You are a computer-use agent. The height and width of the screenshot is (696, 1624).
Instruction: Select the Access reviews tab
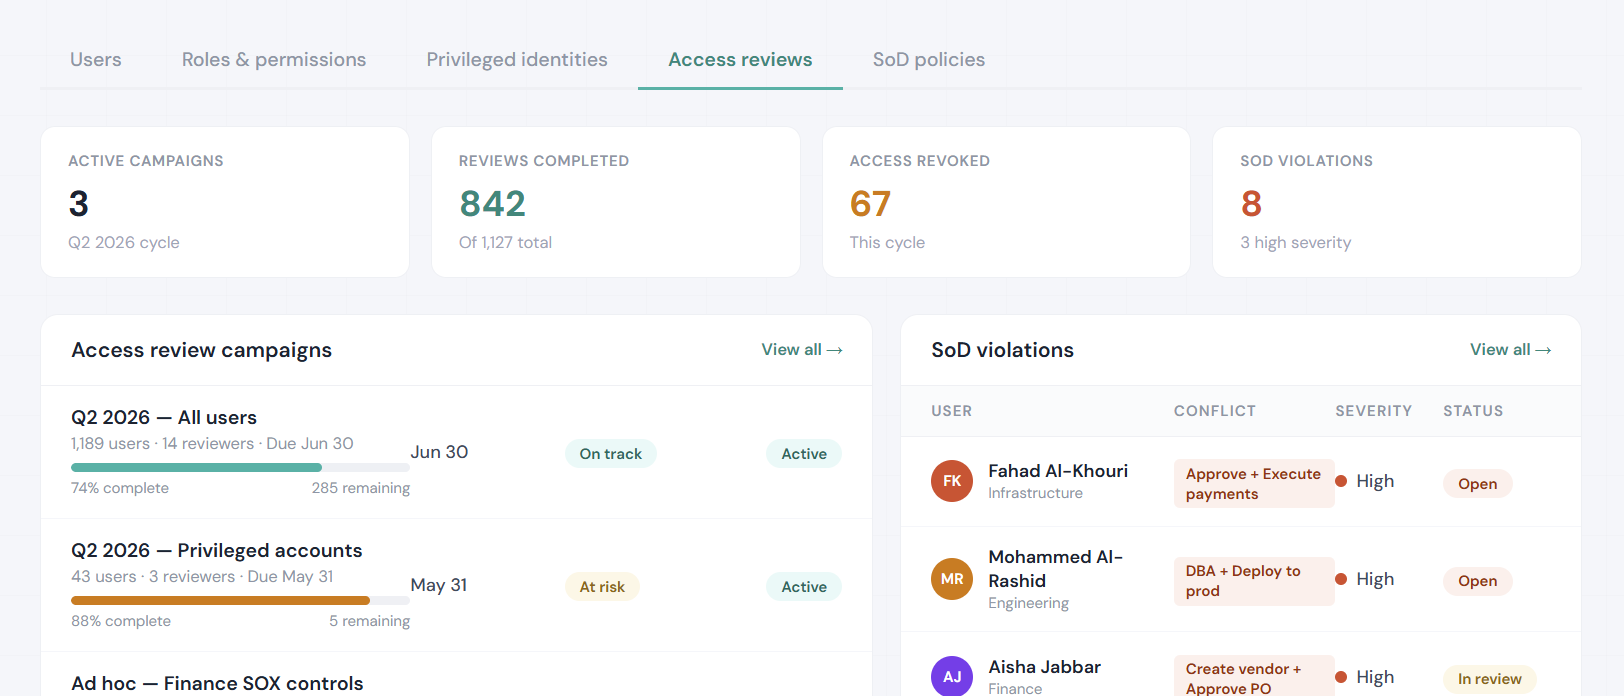[x=740, y=60]
